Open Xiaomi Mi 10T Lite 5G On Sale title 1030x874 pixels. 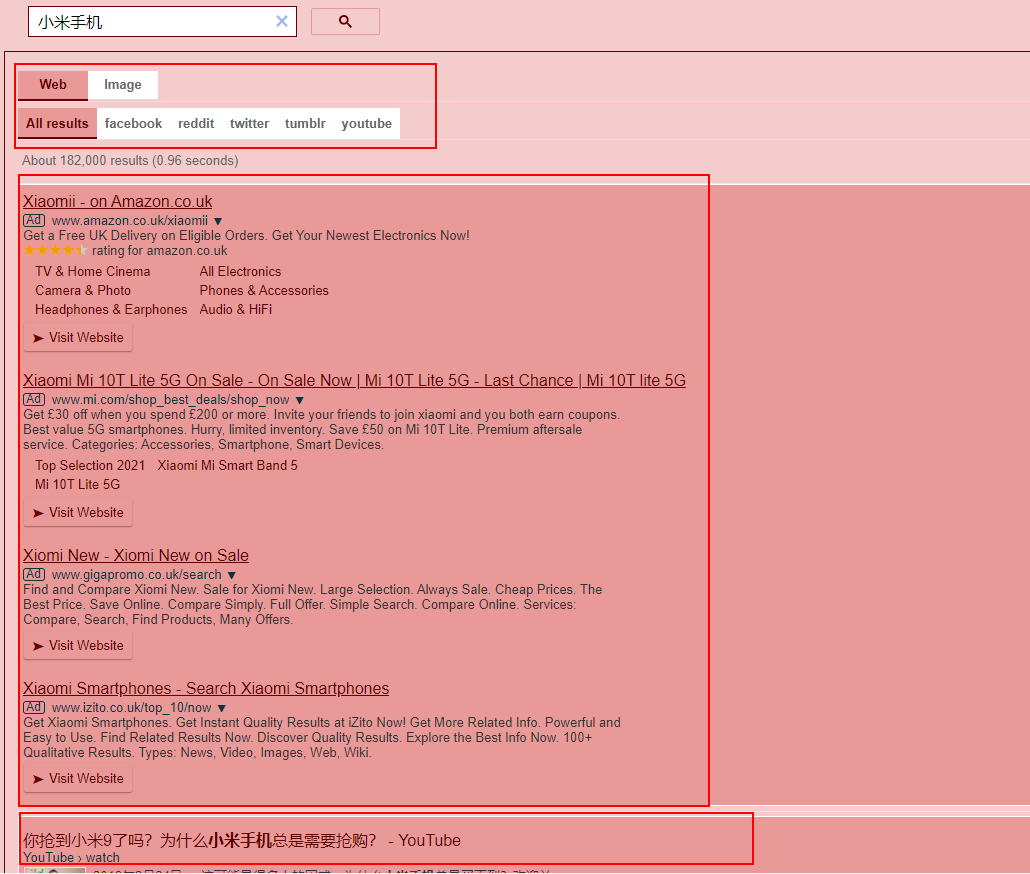pos(354,380)
